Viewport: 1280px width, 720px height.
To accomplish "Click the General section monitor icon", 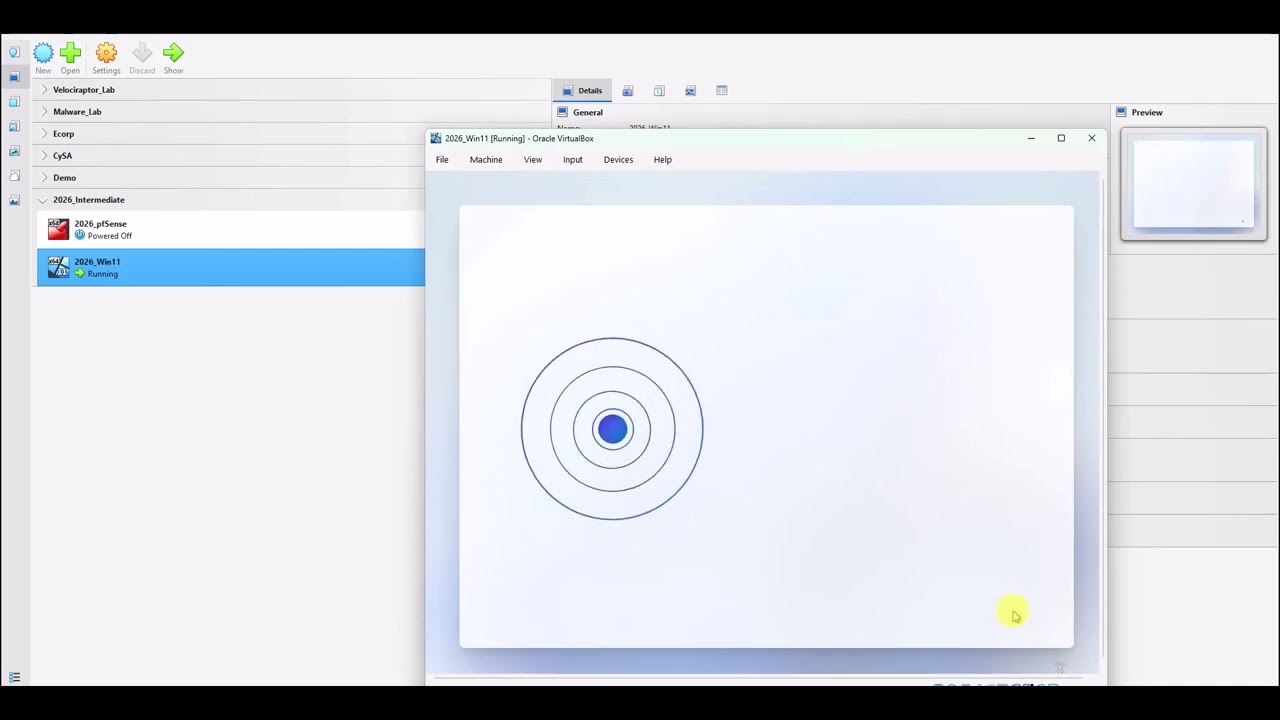I will click(x=563, y=113).
